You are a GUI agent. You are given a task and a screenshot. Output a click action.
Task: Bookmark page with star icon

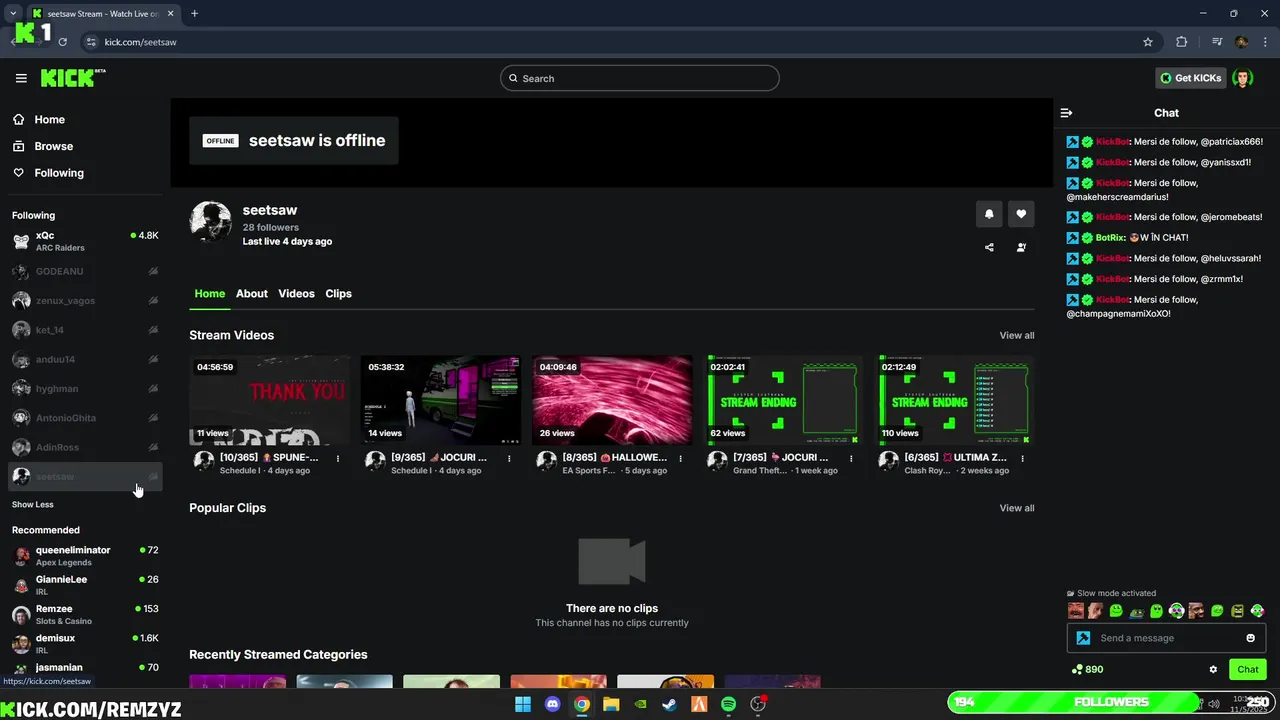click(1148, 42)
